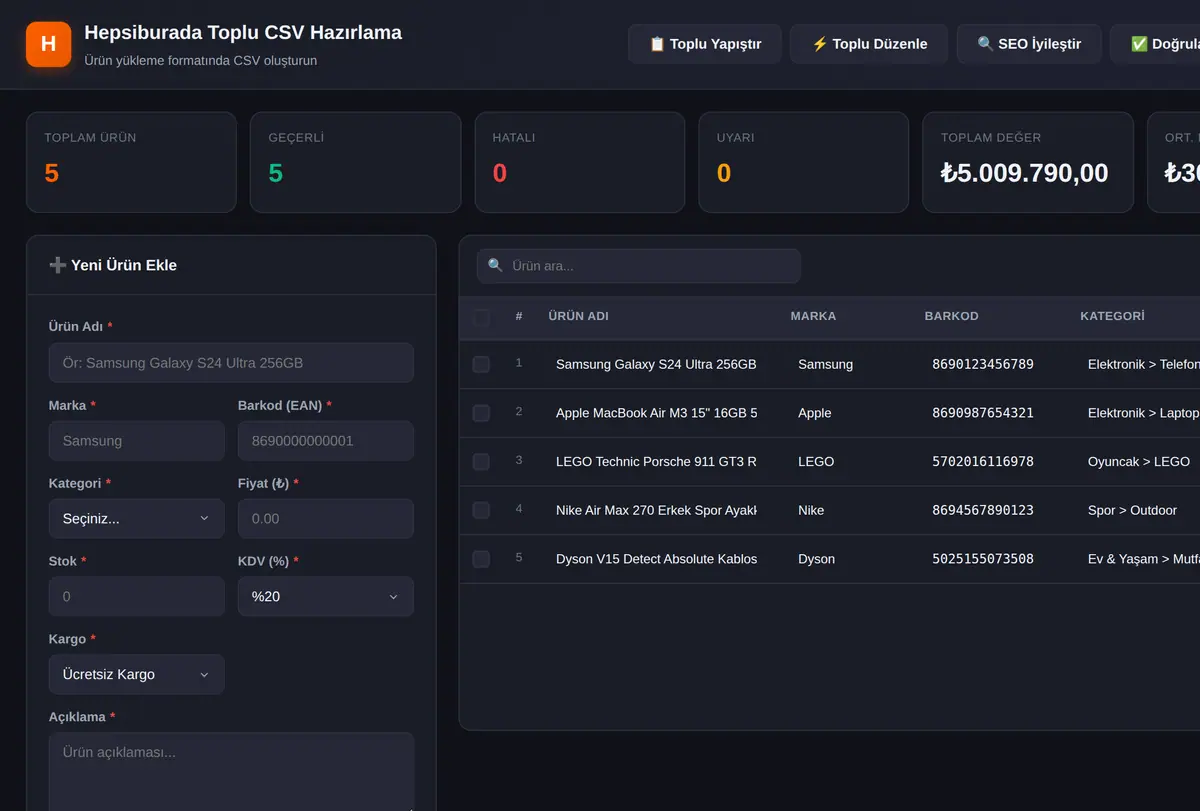
Task: Click the KATEGORİ column header
Action: click(1112, 316)
